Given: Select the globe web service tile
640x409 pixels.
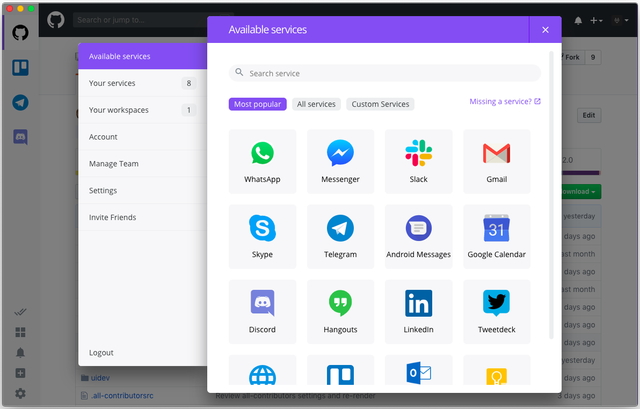Looking at the screenshot, I should (x=262, y=370).
